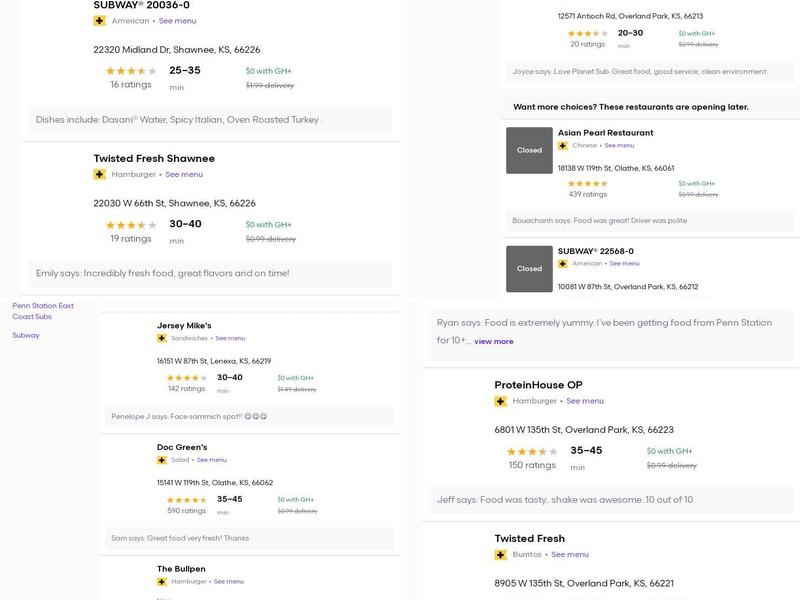Select the Subway sidebar link

point(26,335)
